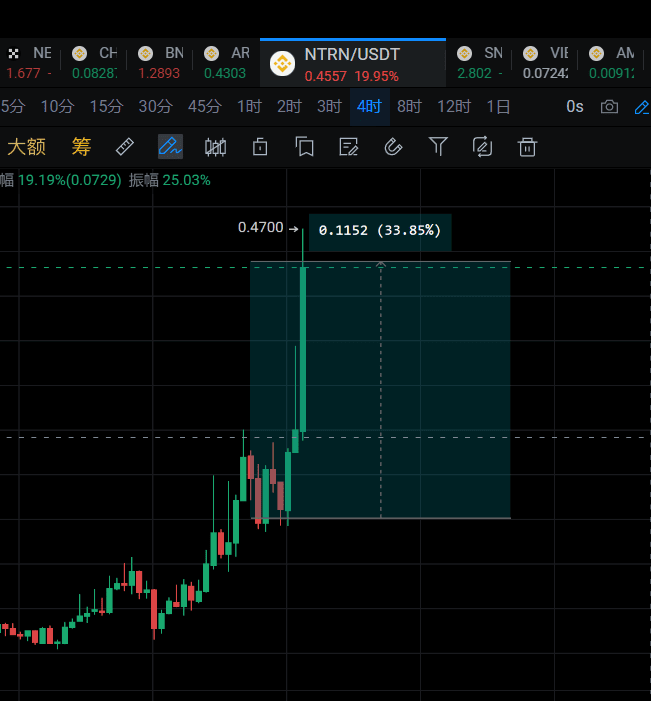Click the 19.95% change under NTRN/USDT
The height and width of the screenshot is (701, 651).
[x=376, y=76]
